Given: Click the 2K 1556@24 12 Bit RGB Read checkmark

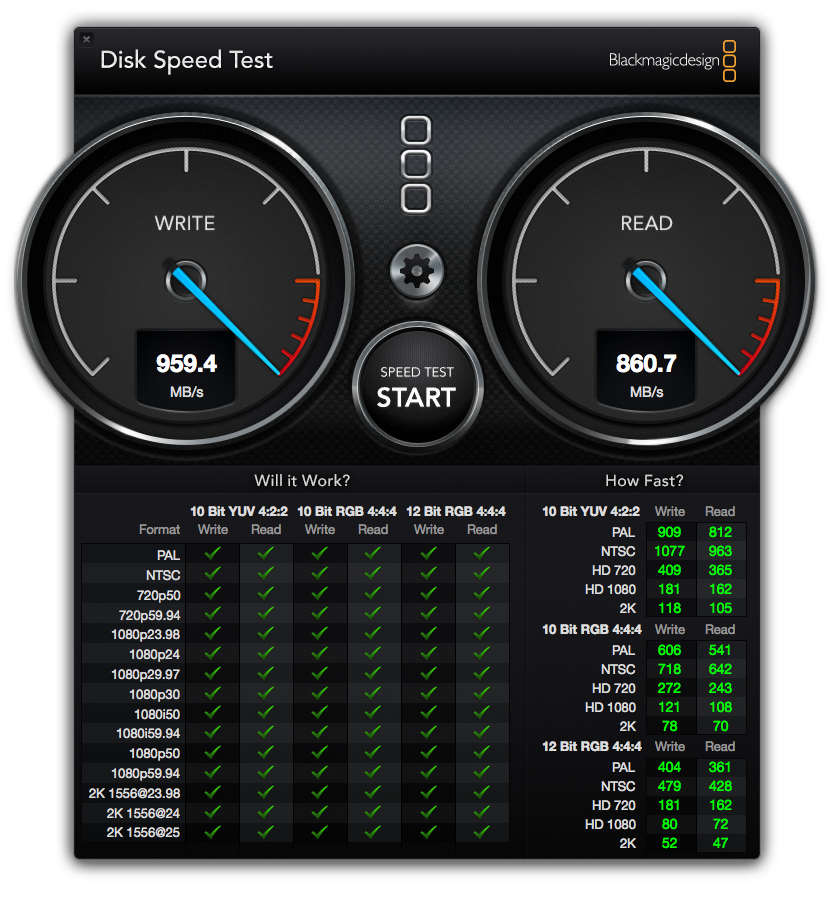Looking at the screenshot, I should click(x=482, y=812).
